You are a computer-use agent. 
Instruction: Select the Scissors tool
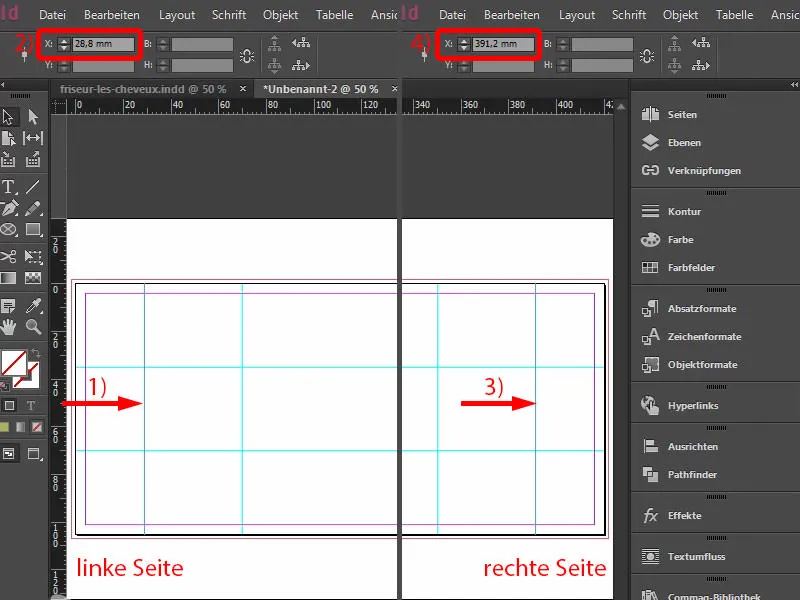(8, 256)
